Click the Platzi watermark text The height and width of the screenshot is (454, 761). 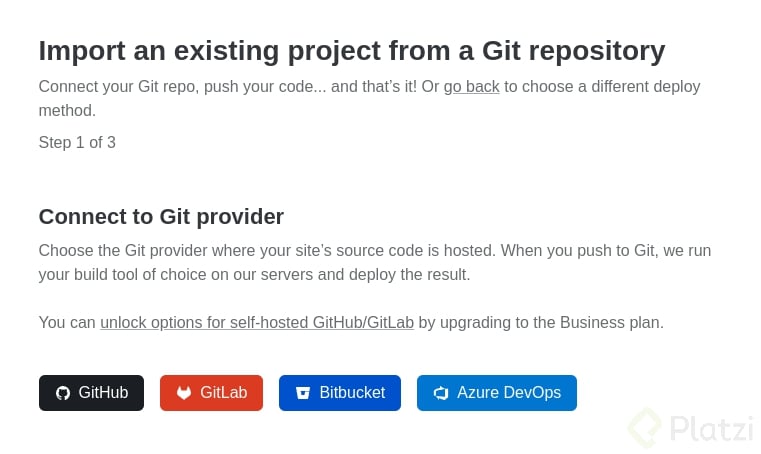pyautogui.click(x=711, y=429)
